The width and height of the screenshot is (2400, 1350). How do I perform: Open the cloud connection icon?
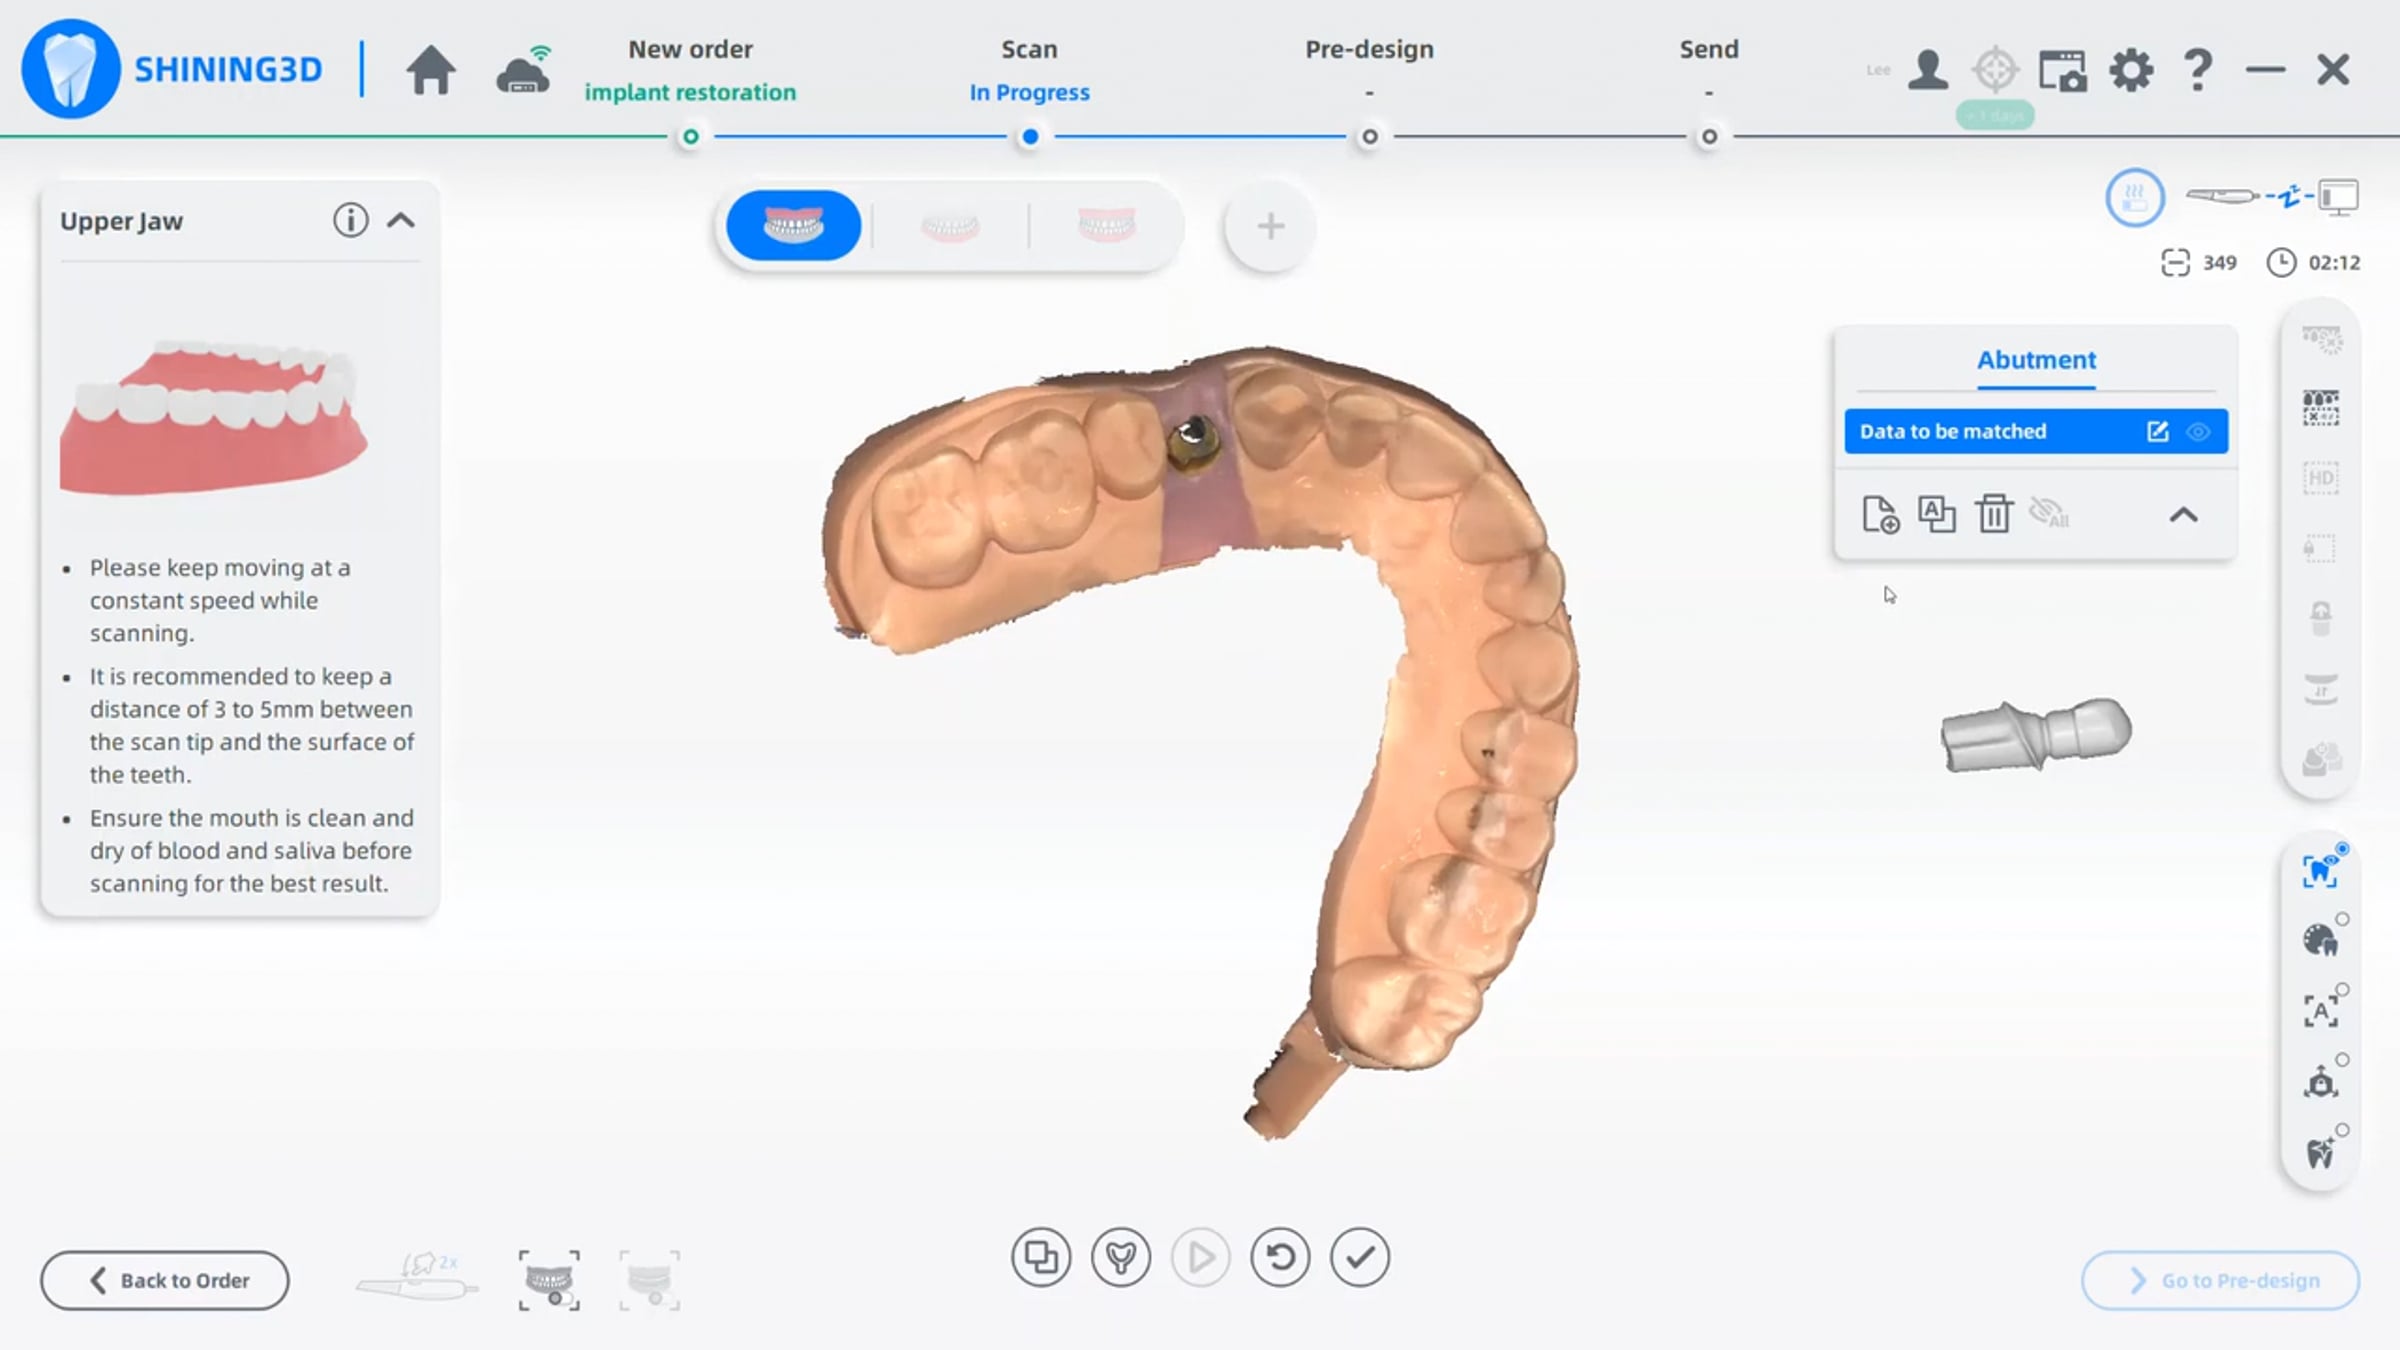[523, 70]
